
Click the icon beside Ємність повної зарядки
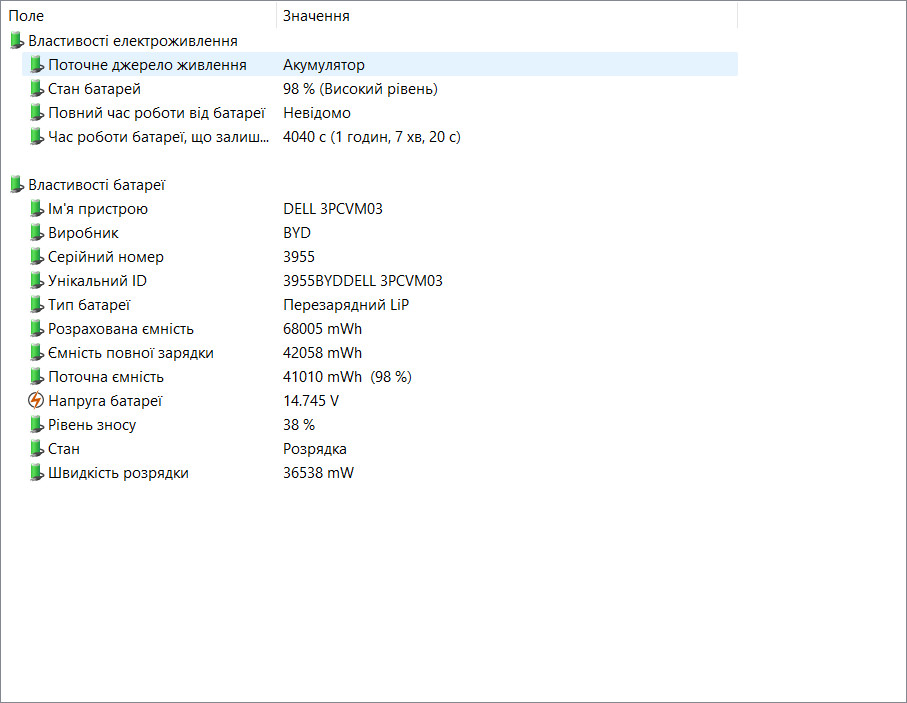[36, 352]
